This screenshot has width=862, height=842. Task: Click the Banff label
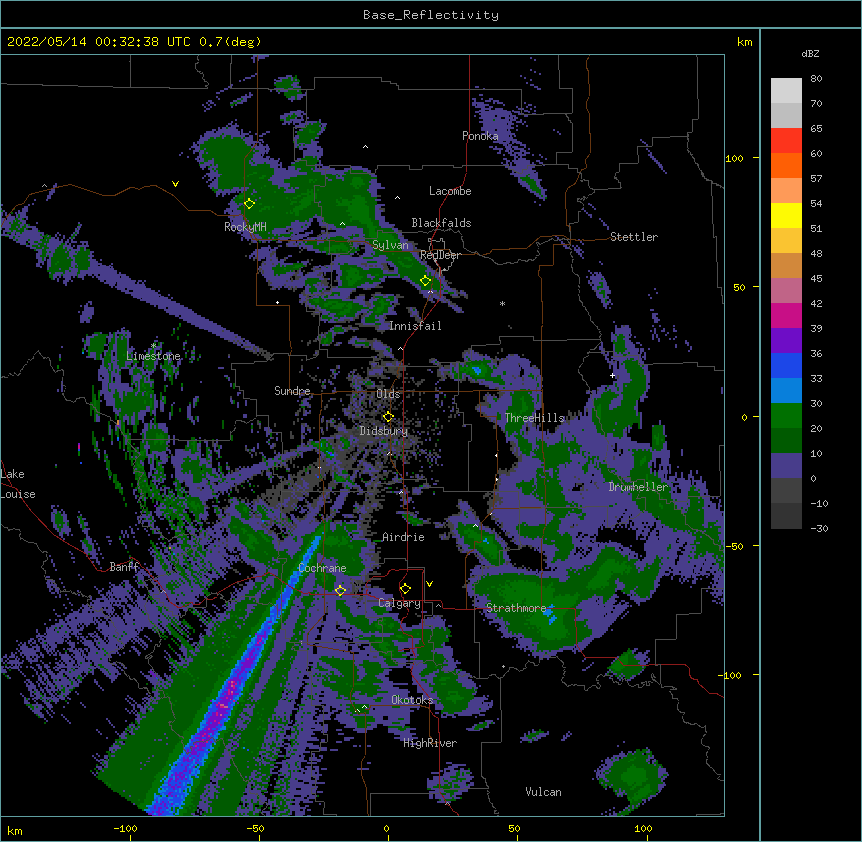[x=124, y=567]
